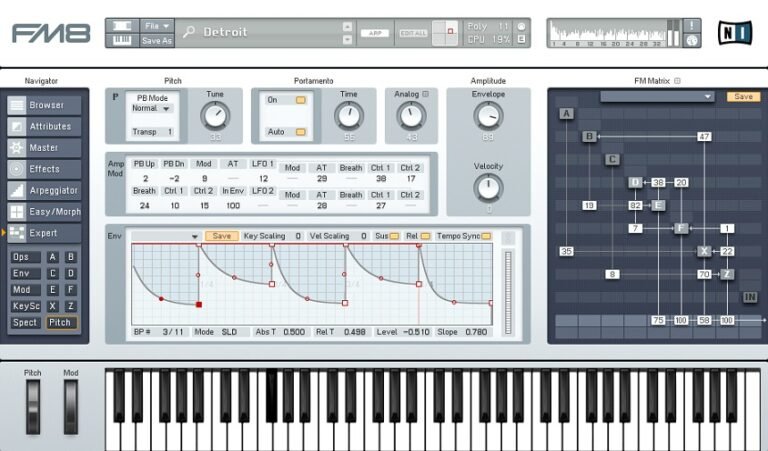Switch to Ops expert tab

pyautogui.click(x=24, y=257)
